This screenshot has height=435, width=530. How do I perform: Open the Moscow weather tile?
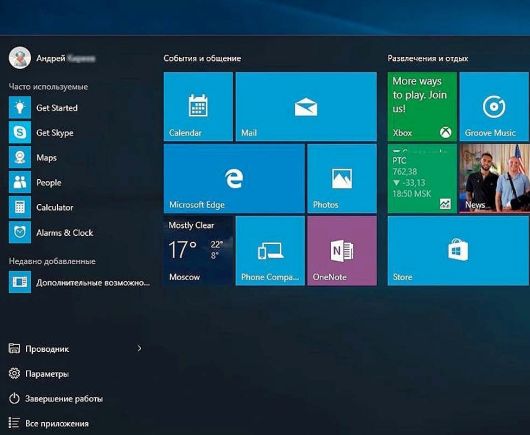pos(198,251)
